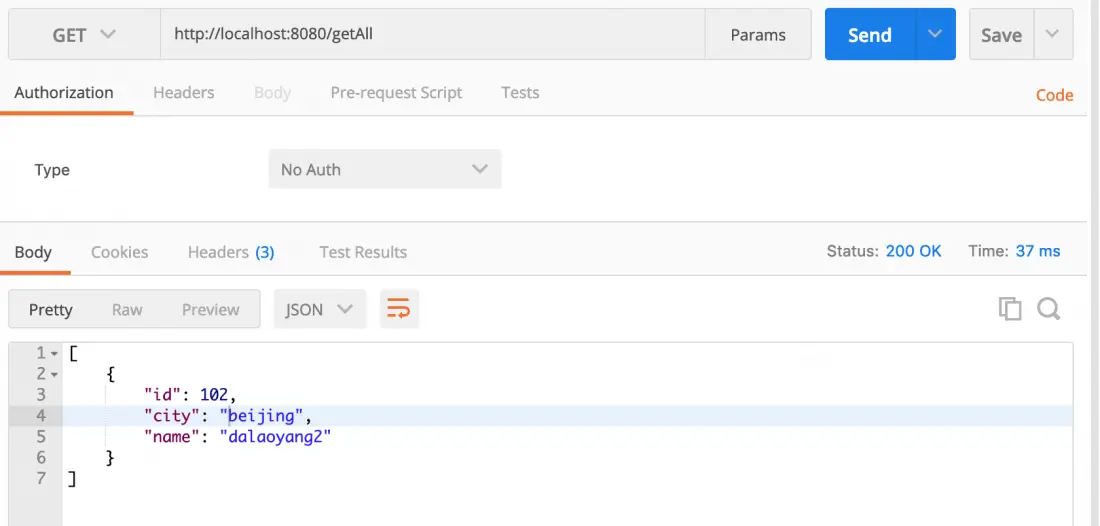Expand the Send button arrow options

[935, 35]
